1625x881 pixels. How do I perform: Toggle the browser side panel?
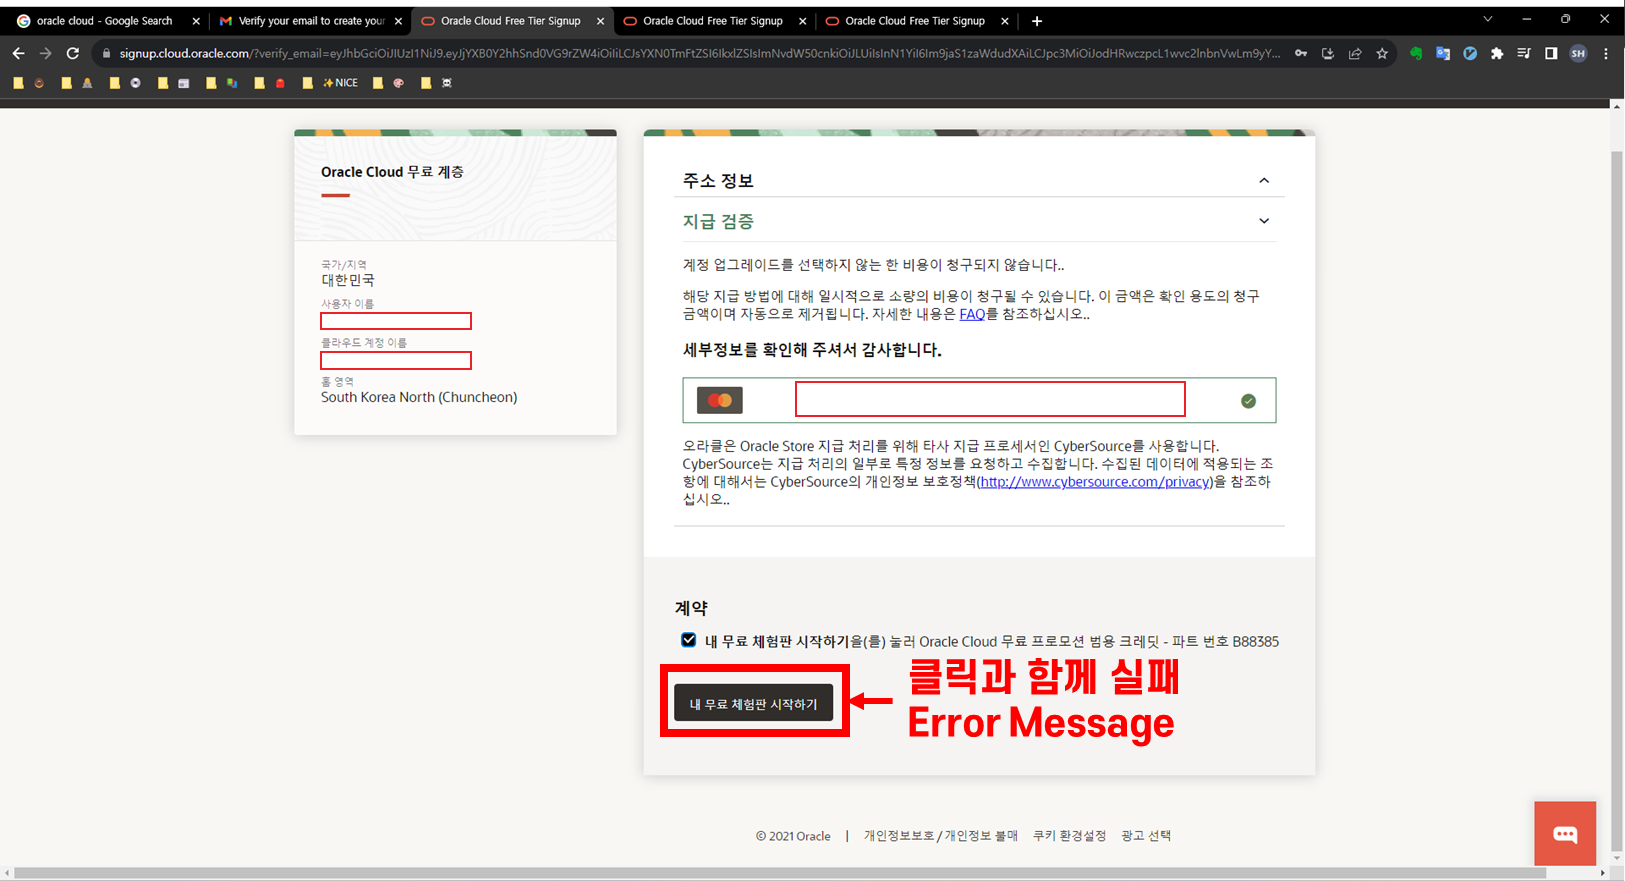coord(1551,53)
